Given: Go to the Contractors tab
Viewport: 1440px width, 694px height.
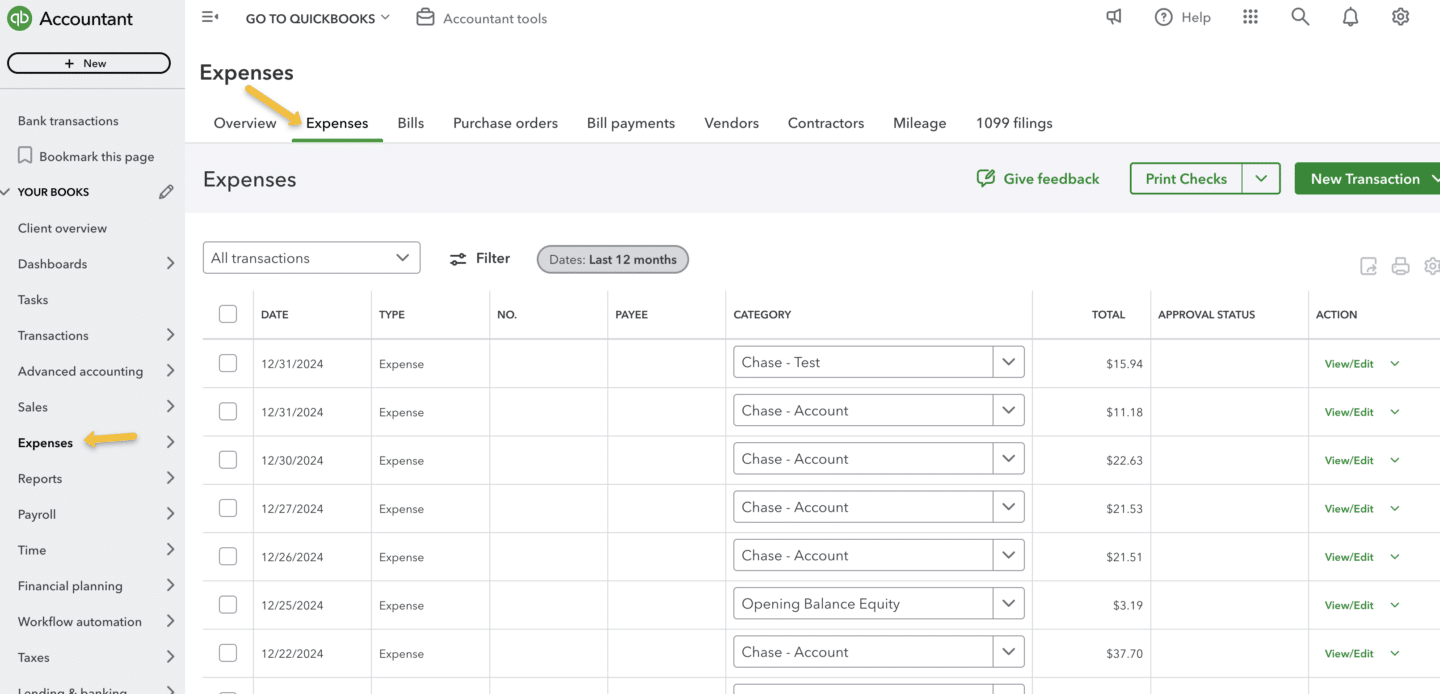Looking at the screenshot, I should click(x=826, y=123).
